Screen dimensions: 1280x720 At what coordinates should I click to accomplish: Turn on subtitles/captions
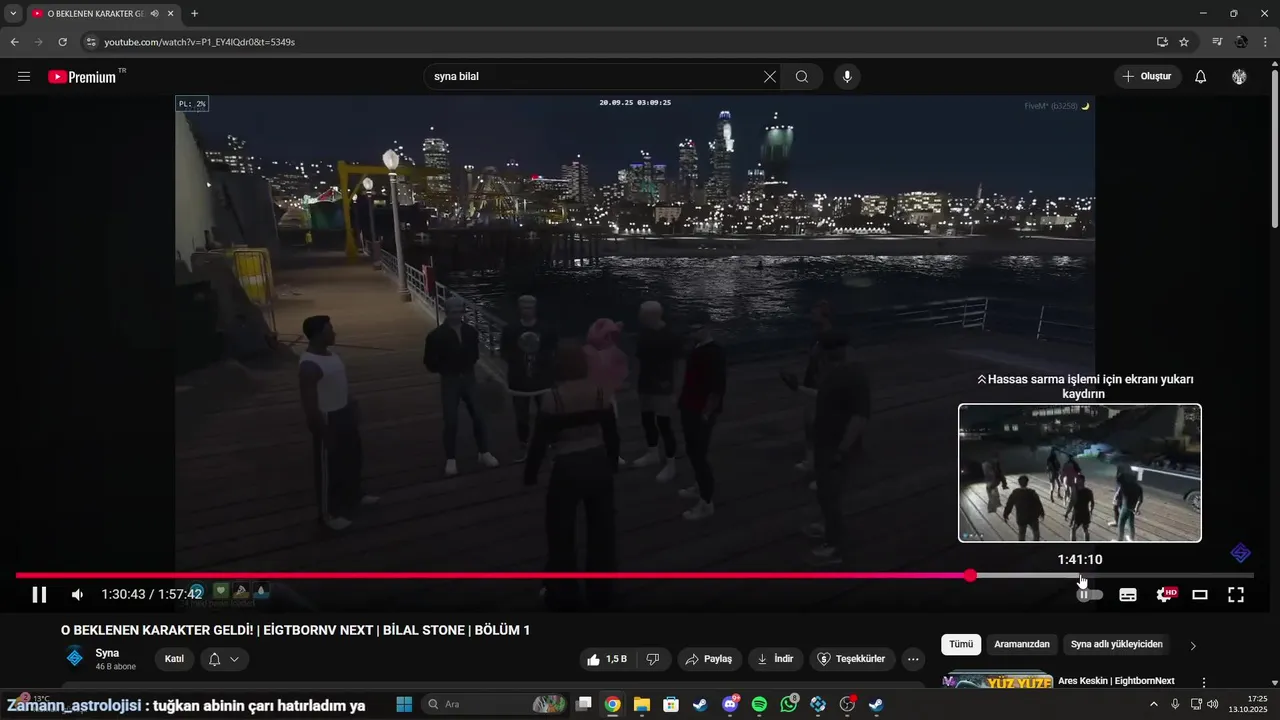[1128, 595]
